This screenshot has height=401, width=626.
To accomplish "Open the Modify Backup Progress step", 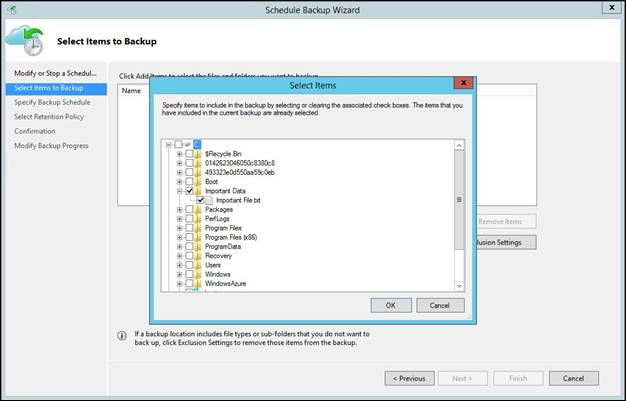I will pos(51,146).
